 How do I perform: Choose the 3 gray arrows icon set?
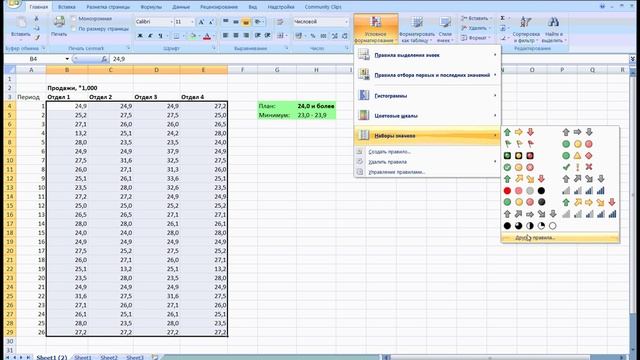click(x=577, y=132)
